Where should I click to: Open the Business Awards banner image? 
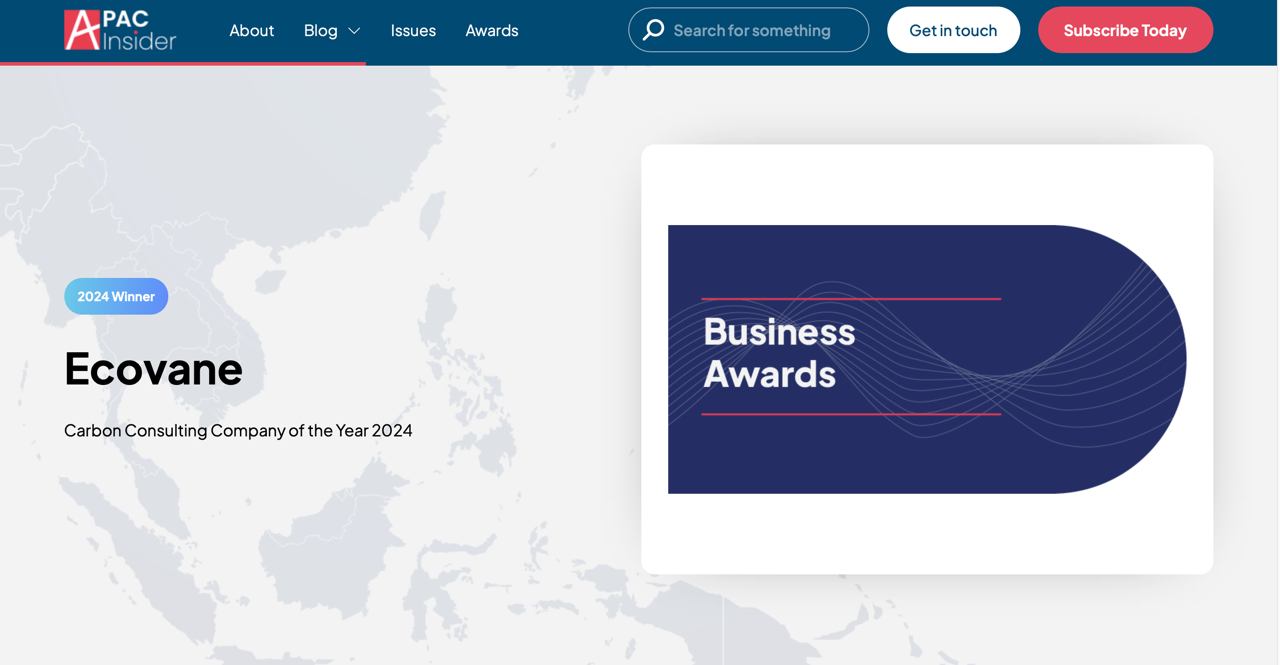(x=927, y=359)
